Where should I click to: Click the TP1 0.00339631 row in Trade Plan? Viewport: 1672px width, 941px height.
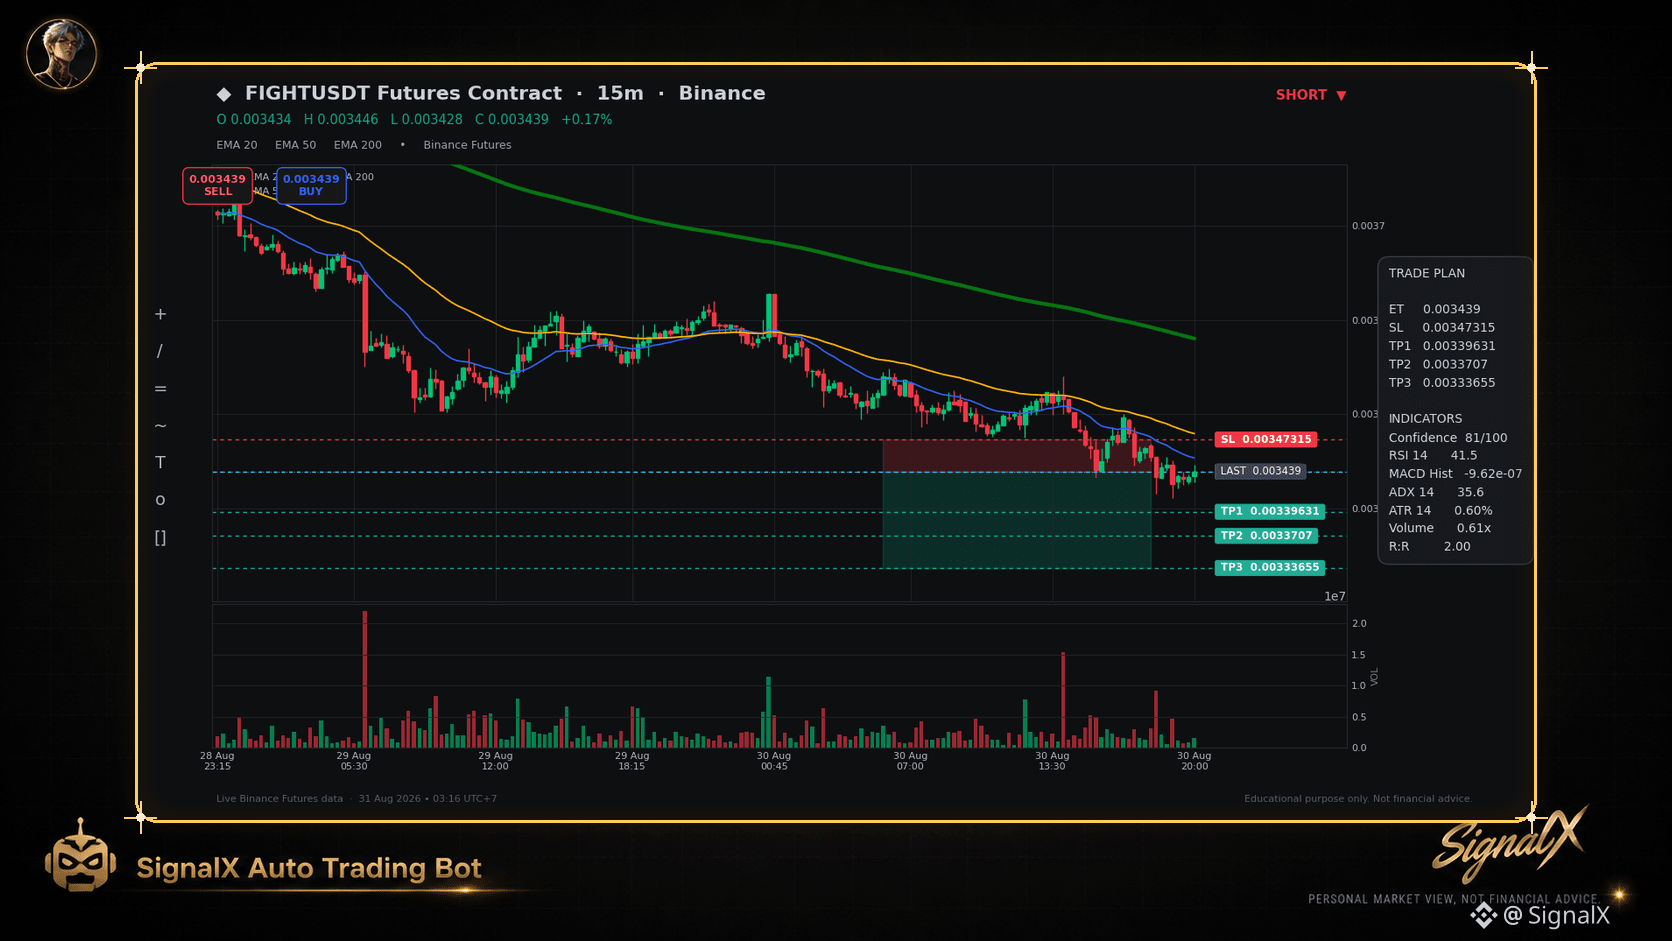(1442, 346)
